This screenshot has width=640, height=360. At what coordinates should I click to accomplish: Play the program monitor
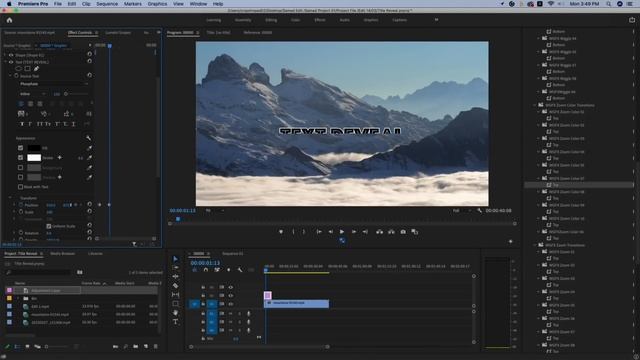click(342, 232)
